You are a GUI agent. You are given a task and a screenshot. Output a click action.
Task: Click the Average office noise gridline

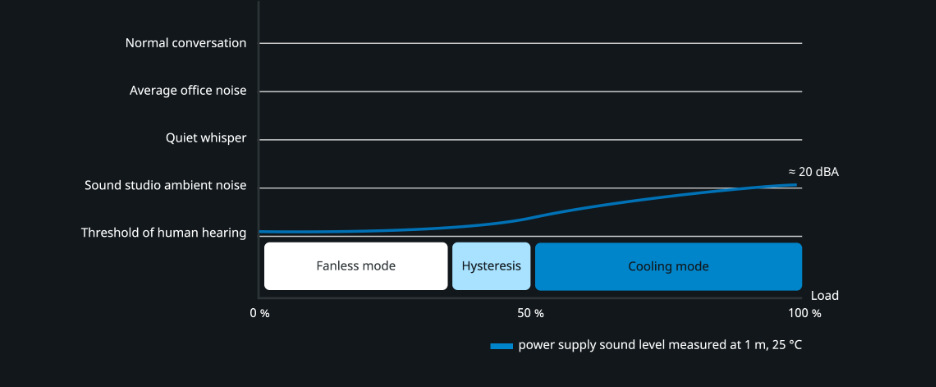point(531,91)
